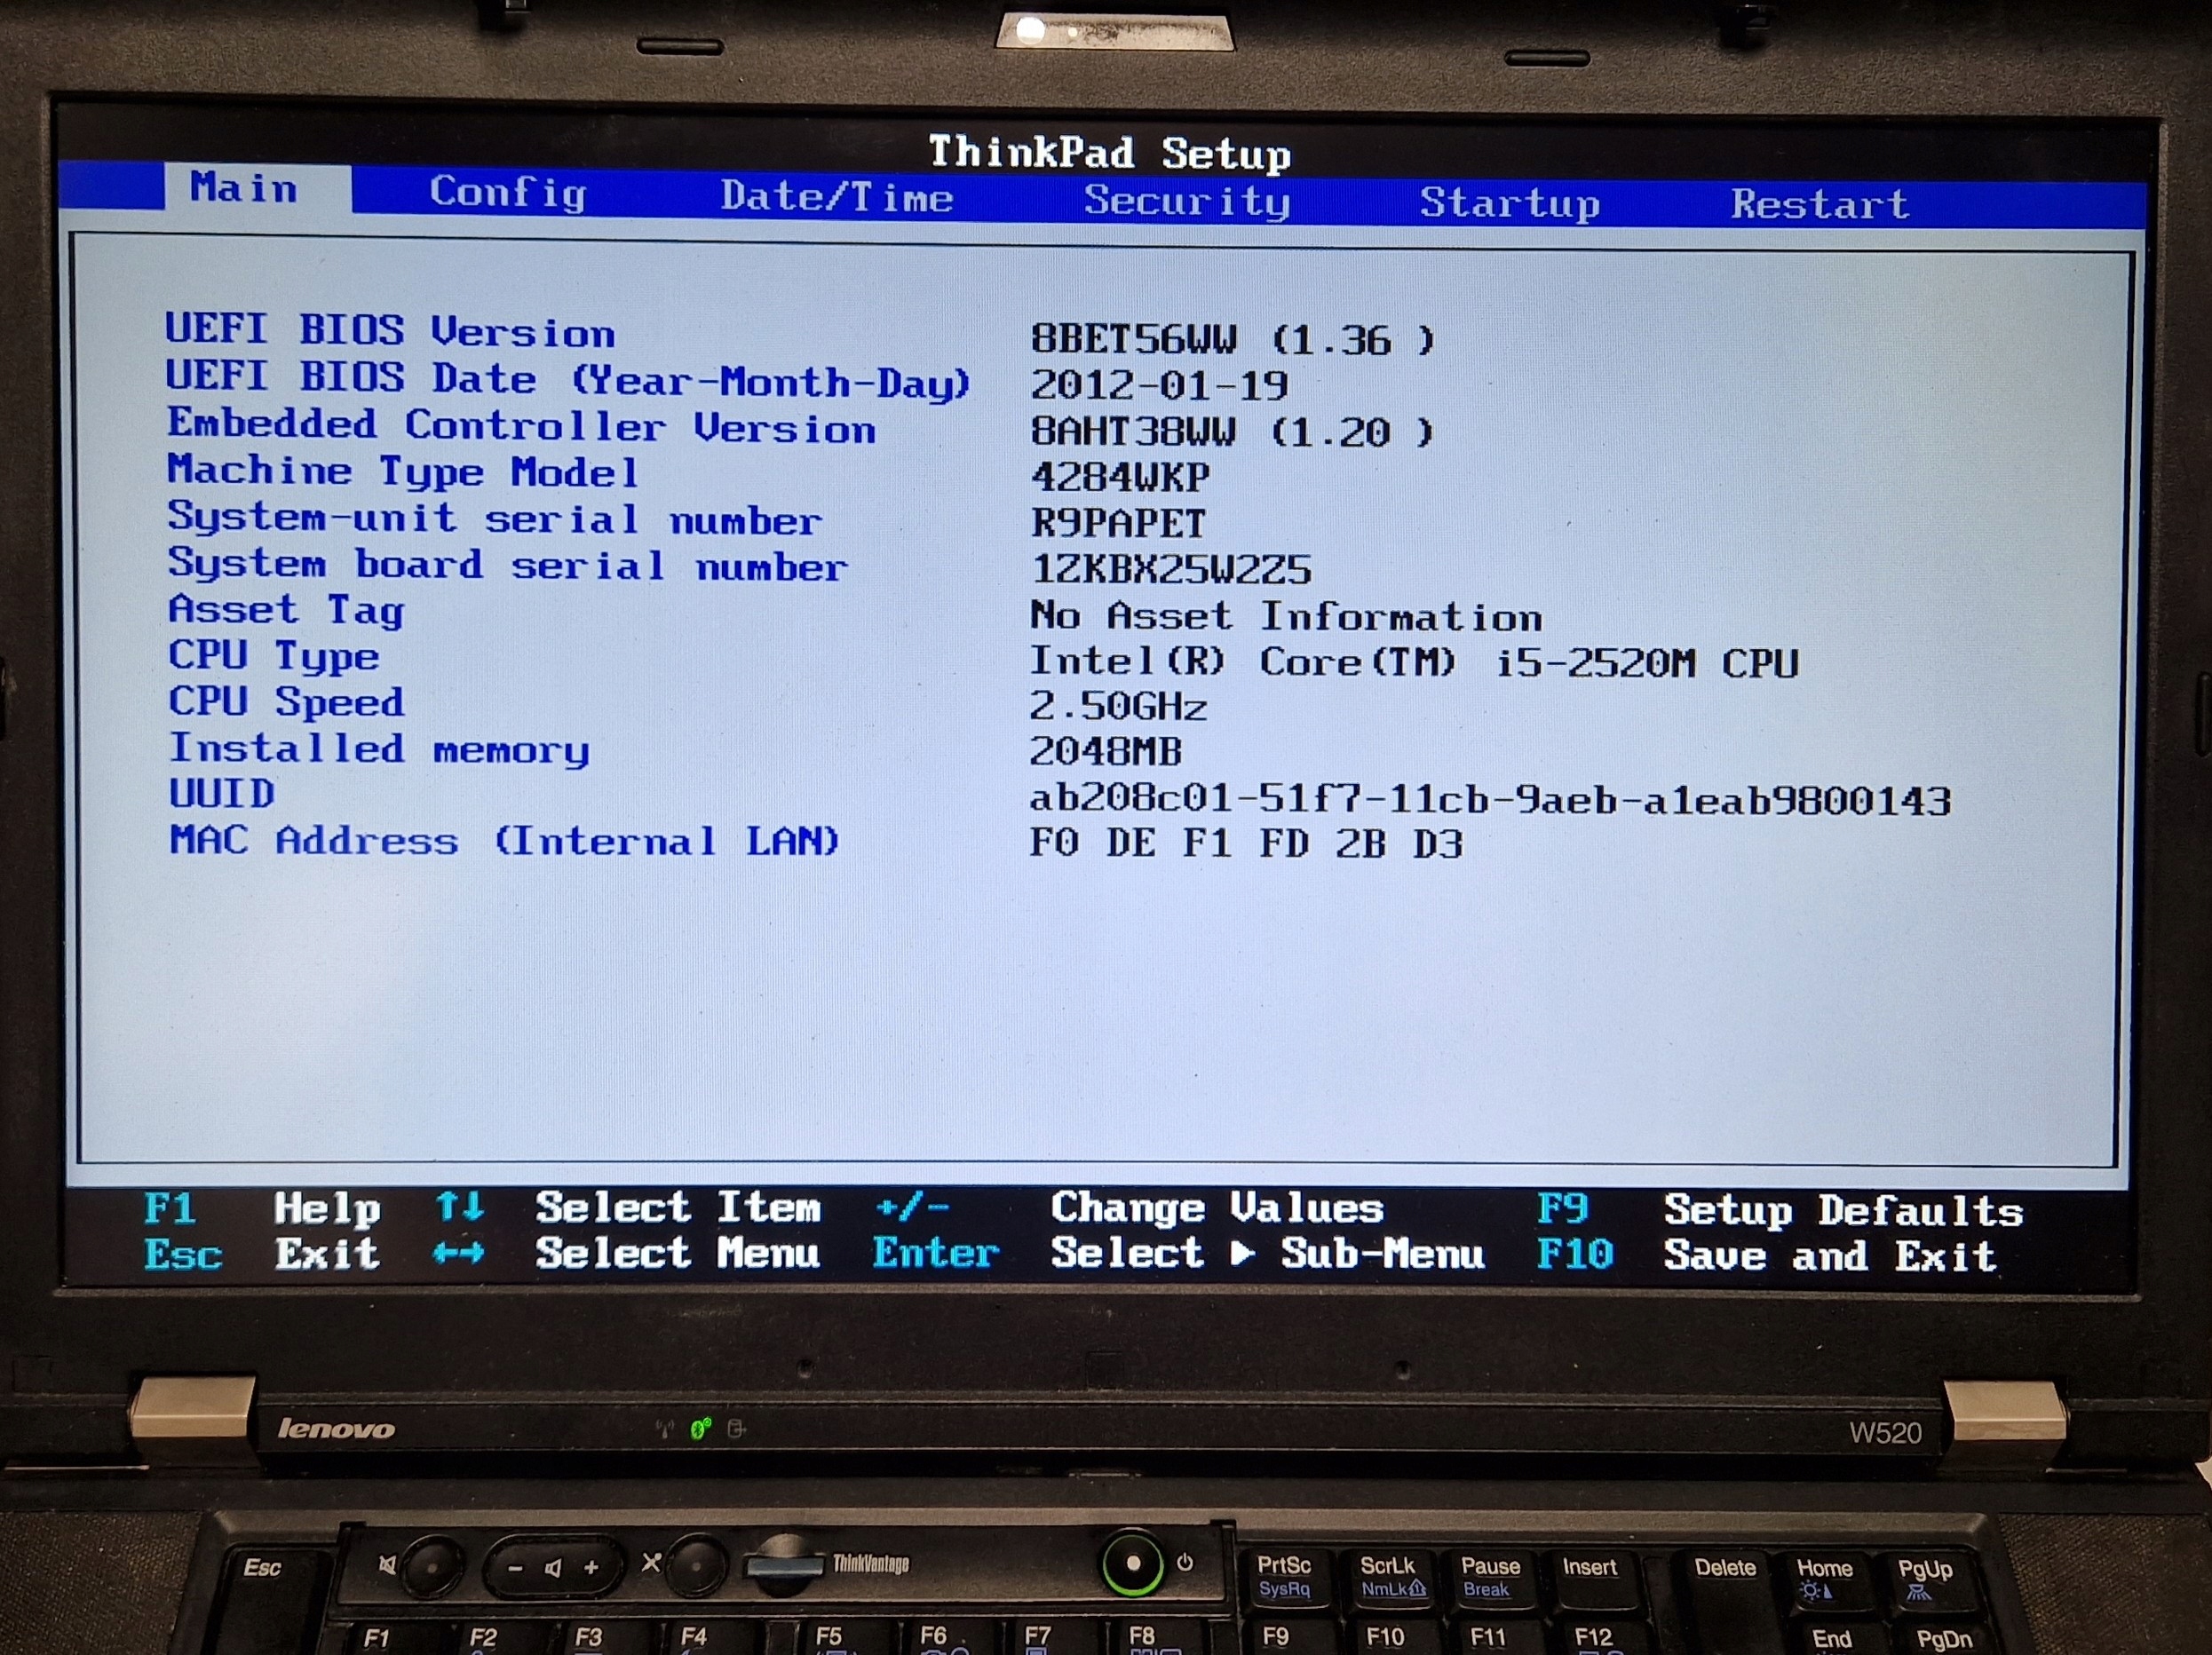Click the F1 Help hint
2212x1655 pixels.
pyautogui.click(x=262, y=1208)
